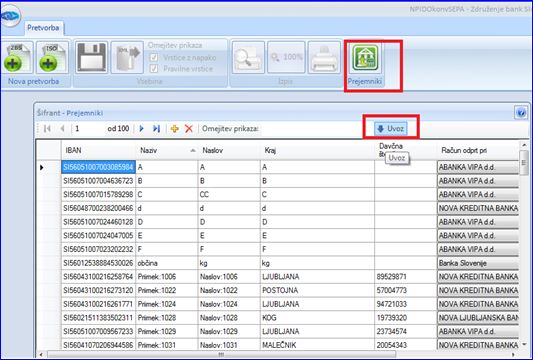Go to first record navigation arrow
533x360 pixels.
click(x=47, y=128)
